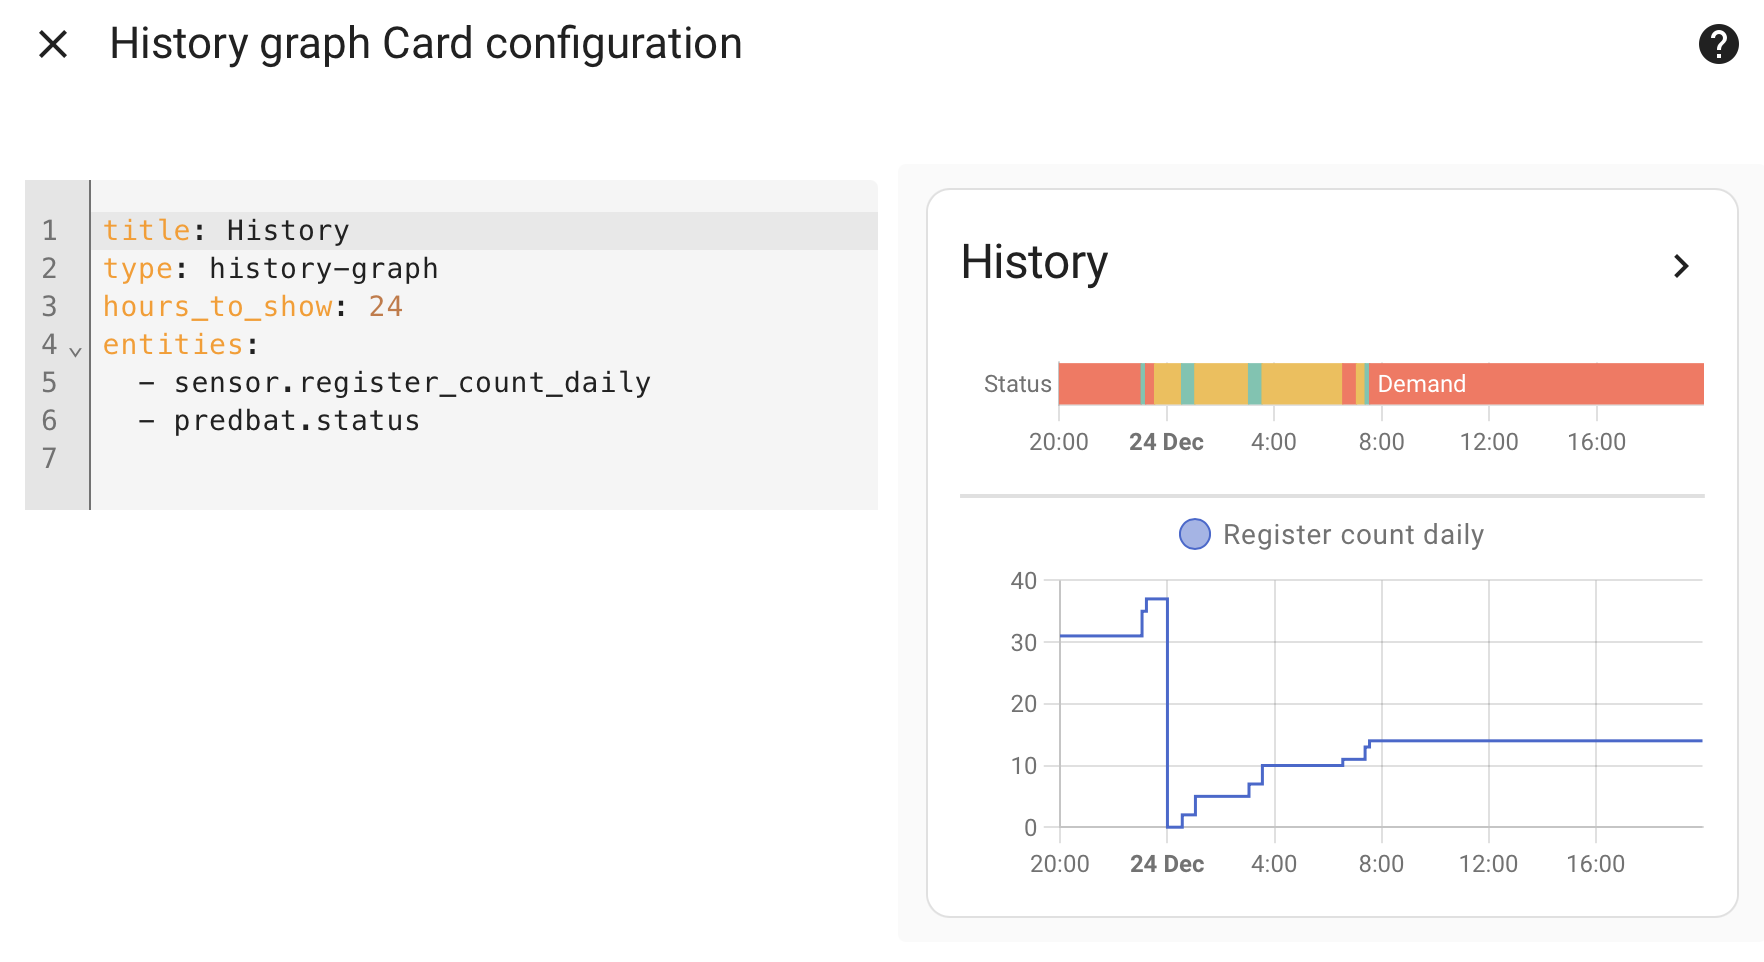This screenshot has height=962, width=1764.
Task: Select the first yellow Status timeline segment
Action: 1167,384
